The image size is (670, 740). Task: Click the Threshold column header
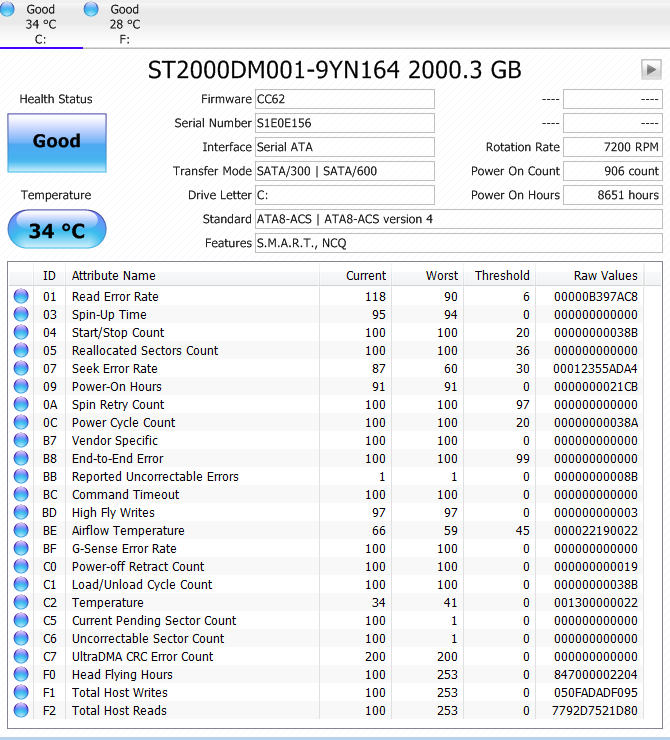tap(499, 275)
